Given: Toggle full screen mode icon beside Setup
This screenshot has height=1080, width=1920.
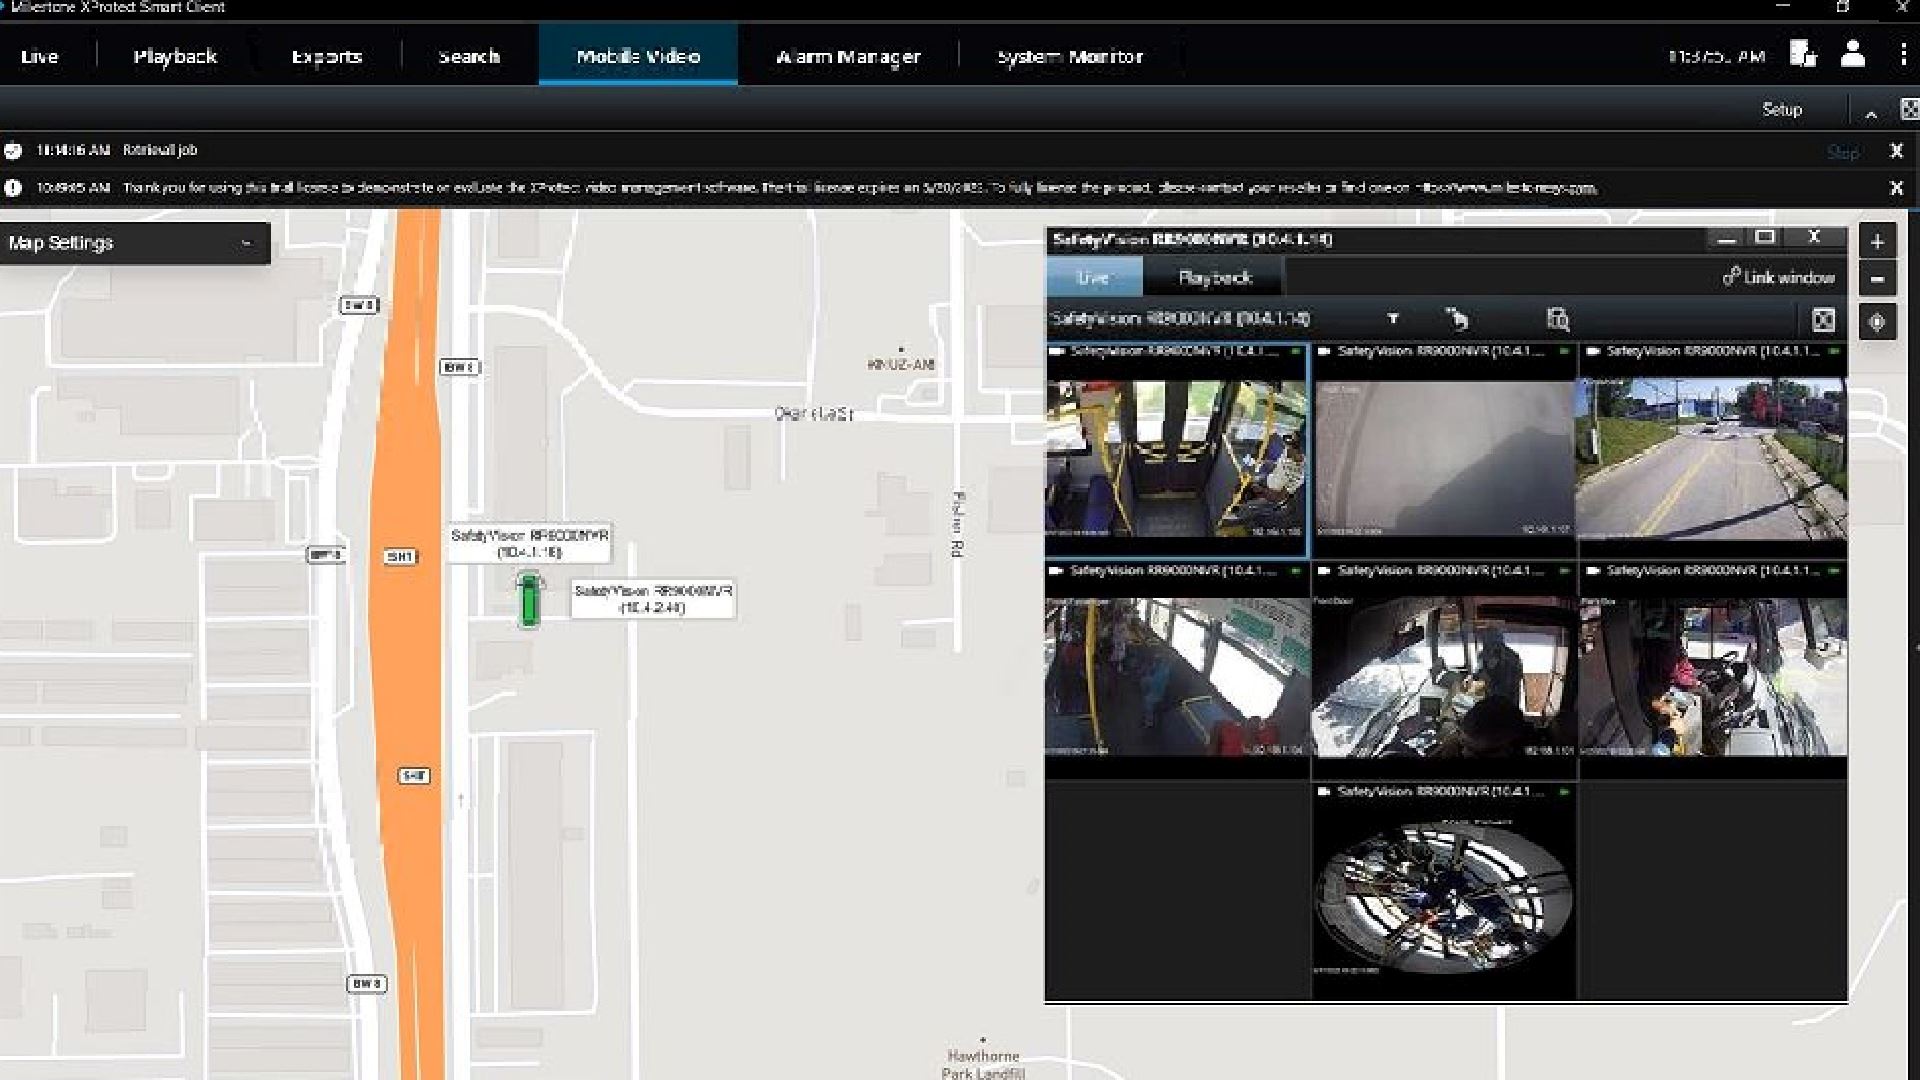Looking at the screenshot, I should (x=1909, y=109).
